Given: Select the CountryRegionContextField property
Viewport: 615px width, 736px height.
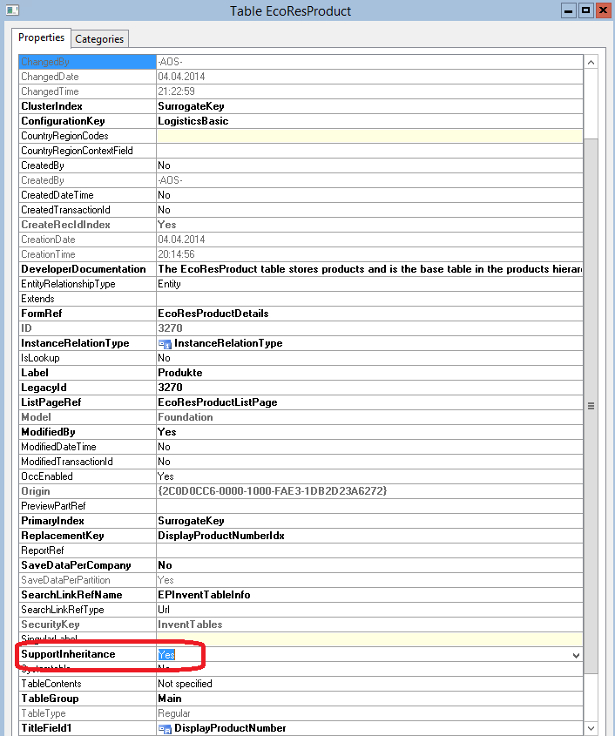Looking at the screenshot, I should pos(77,151).
